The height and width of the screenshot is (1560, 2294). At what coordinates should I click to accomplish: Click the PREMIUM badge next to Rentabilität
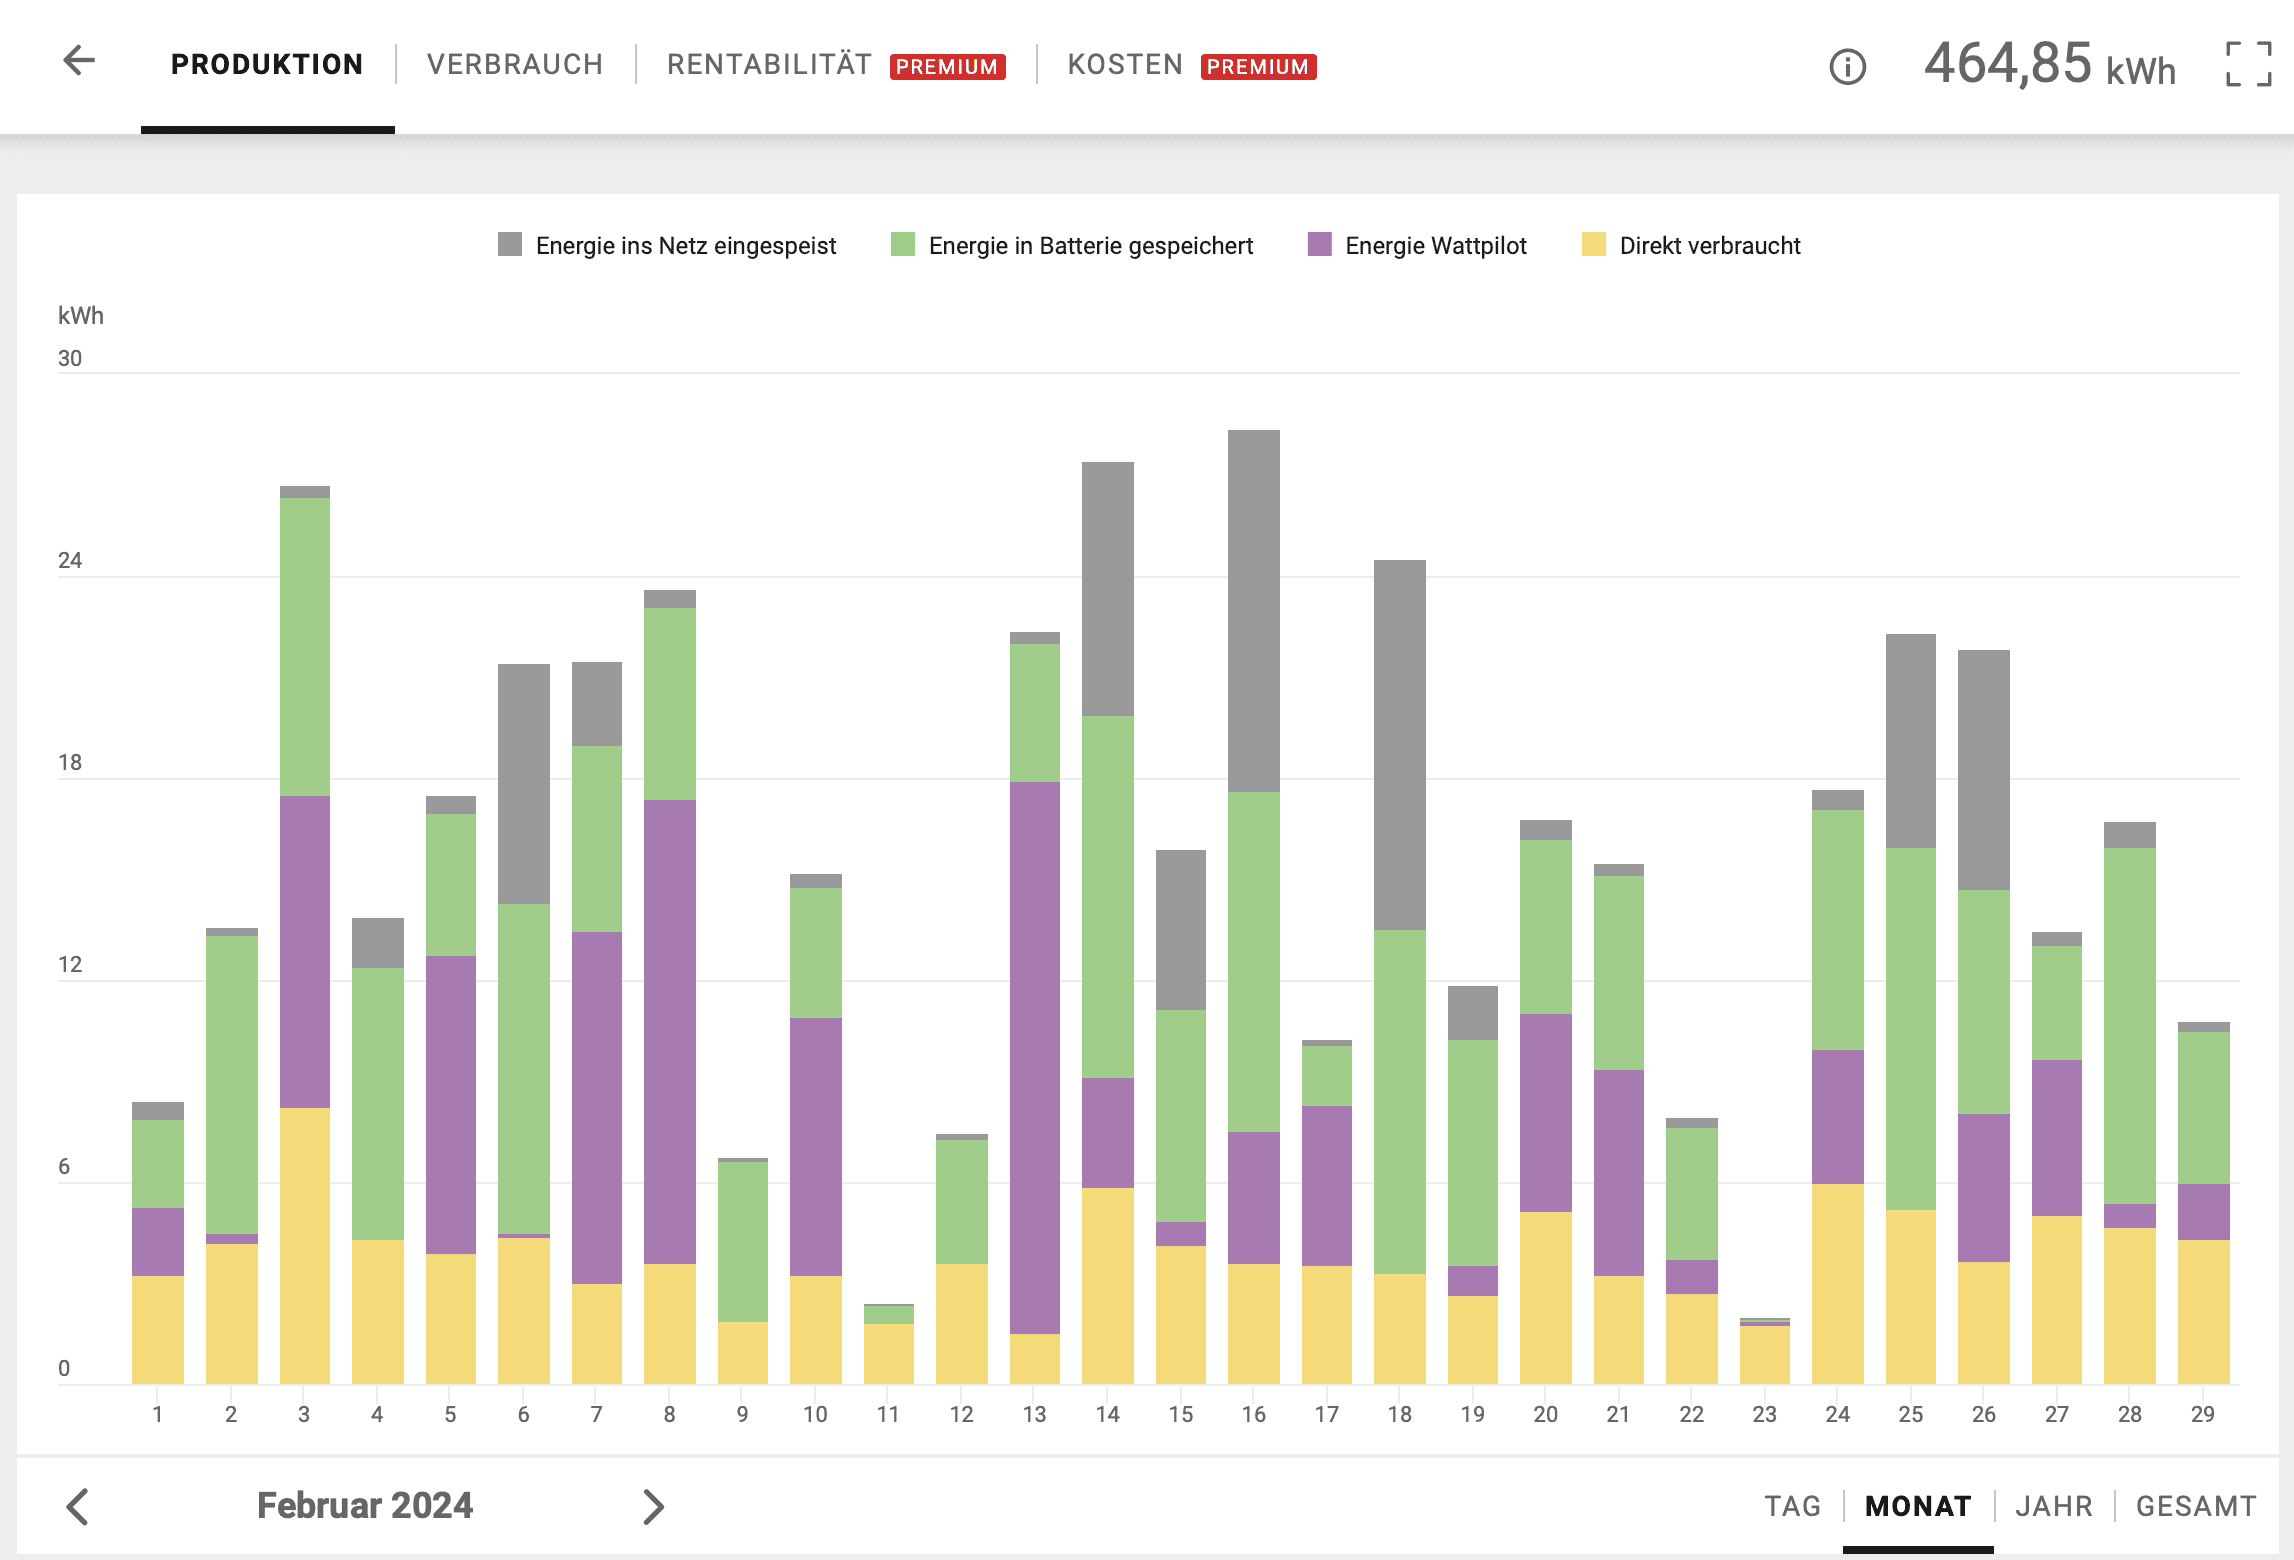(947, 67)
